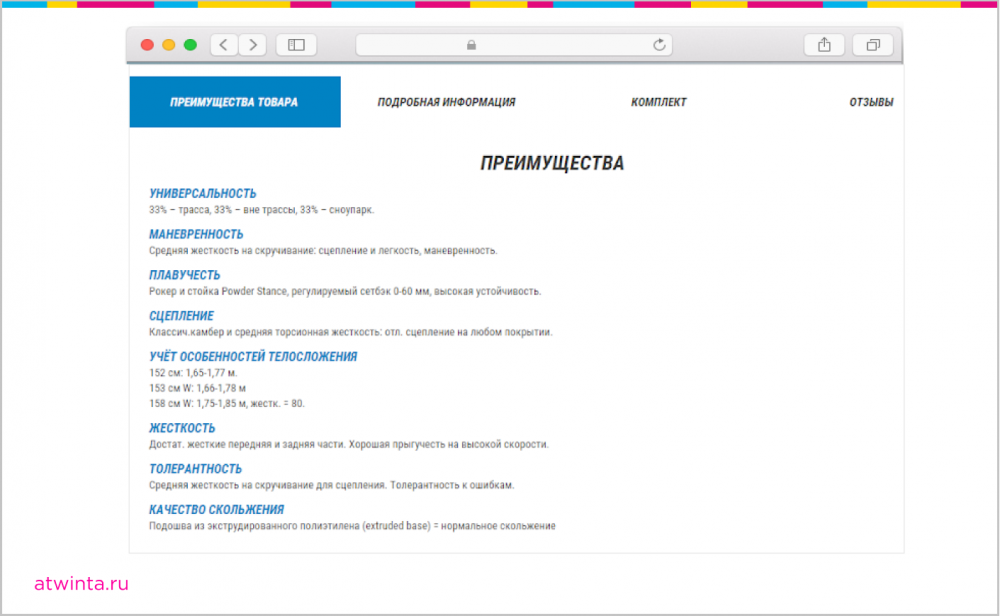The width and height of the screenshot is (1000, 616).
Task: Click the УЧЁТ ОСОБЕННОСТЕЙ ТЕЛОСЛОЖЕНИЯ heading
Action: 253,356
